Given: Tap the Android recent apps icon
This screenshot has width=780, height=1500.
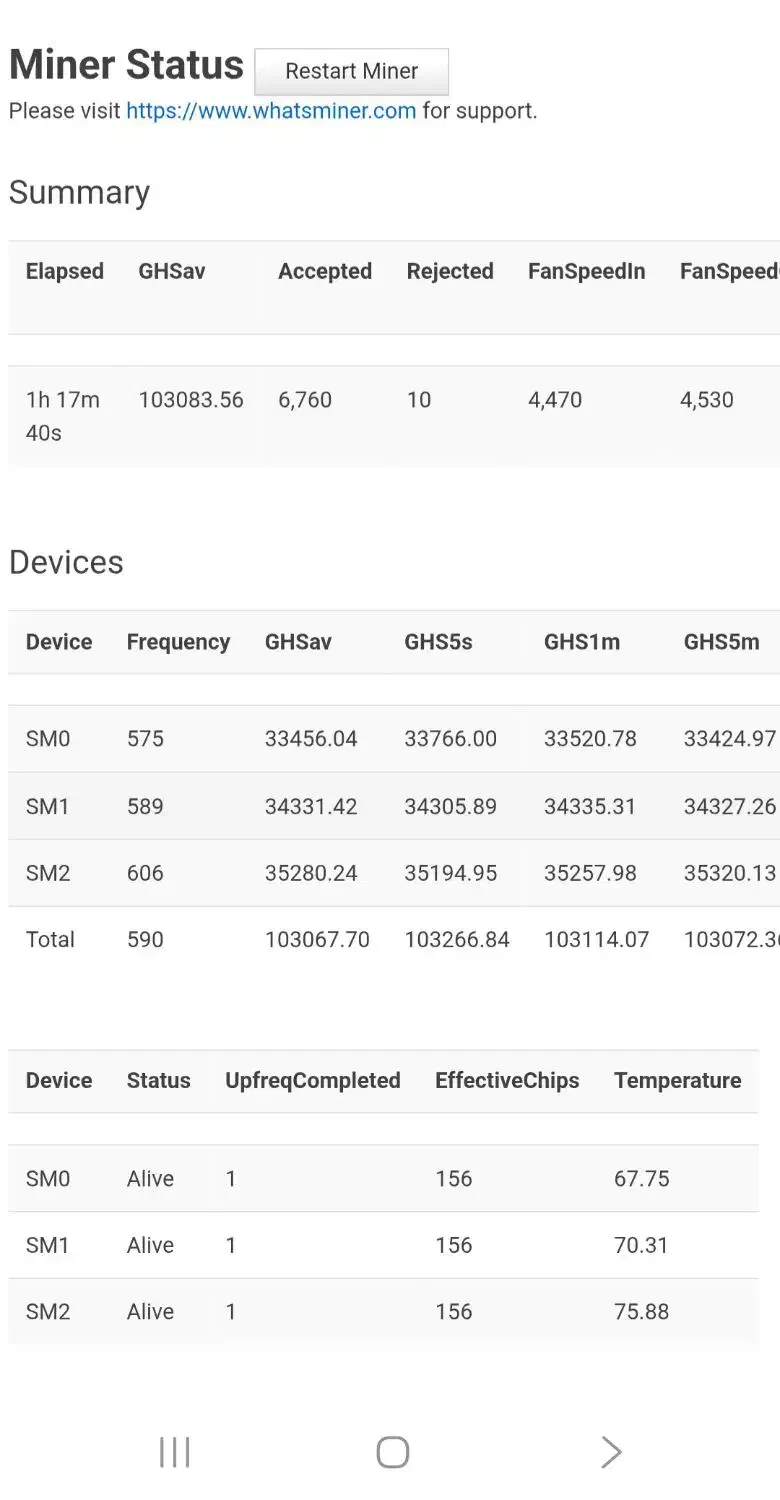Looking at the screenshot, I should 174,1452.
